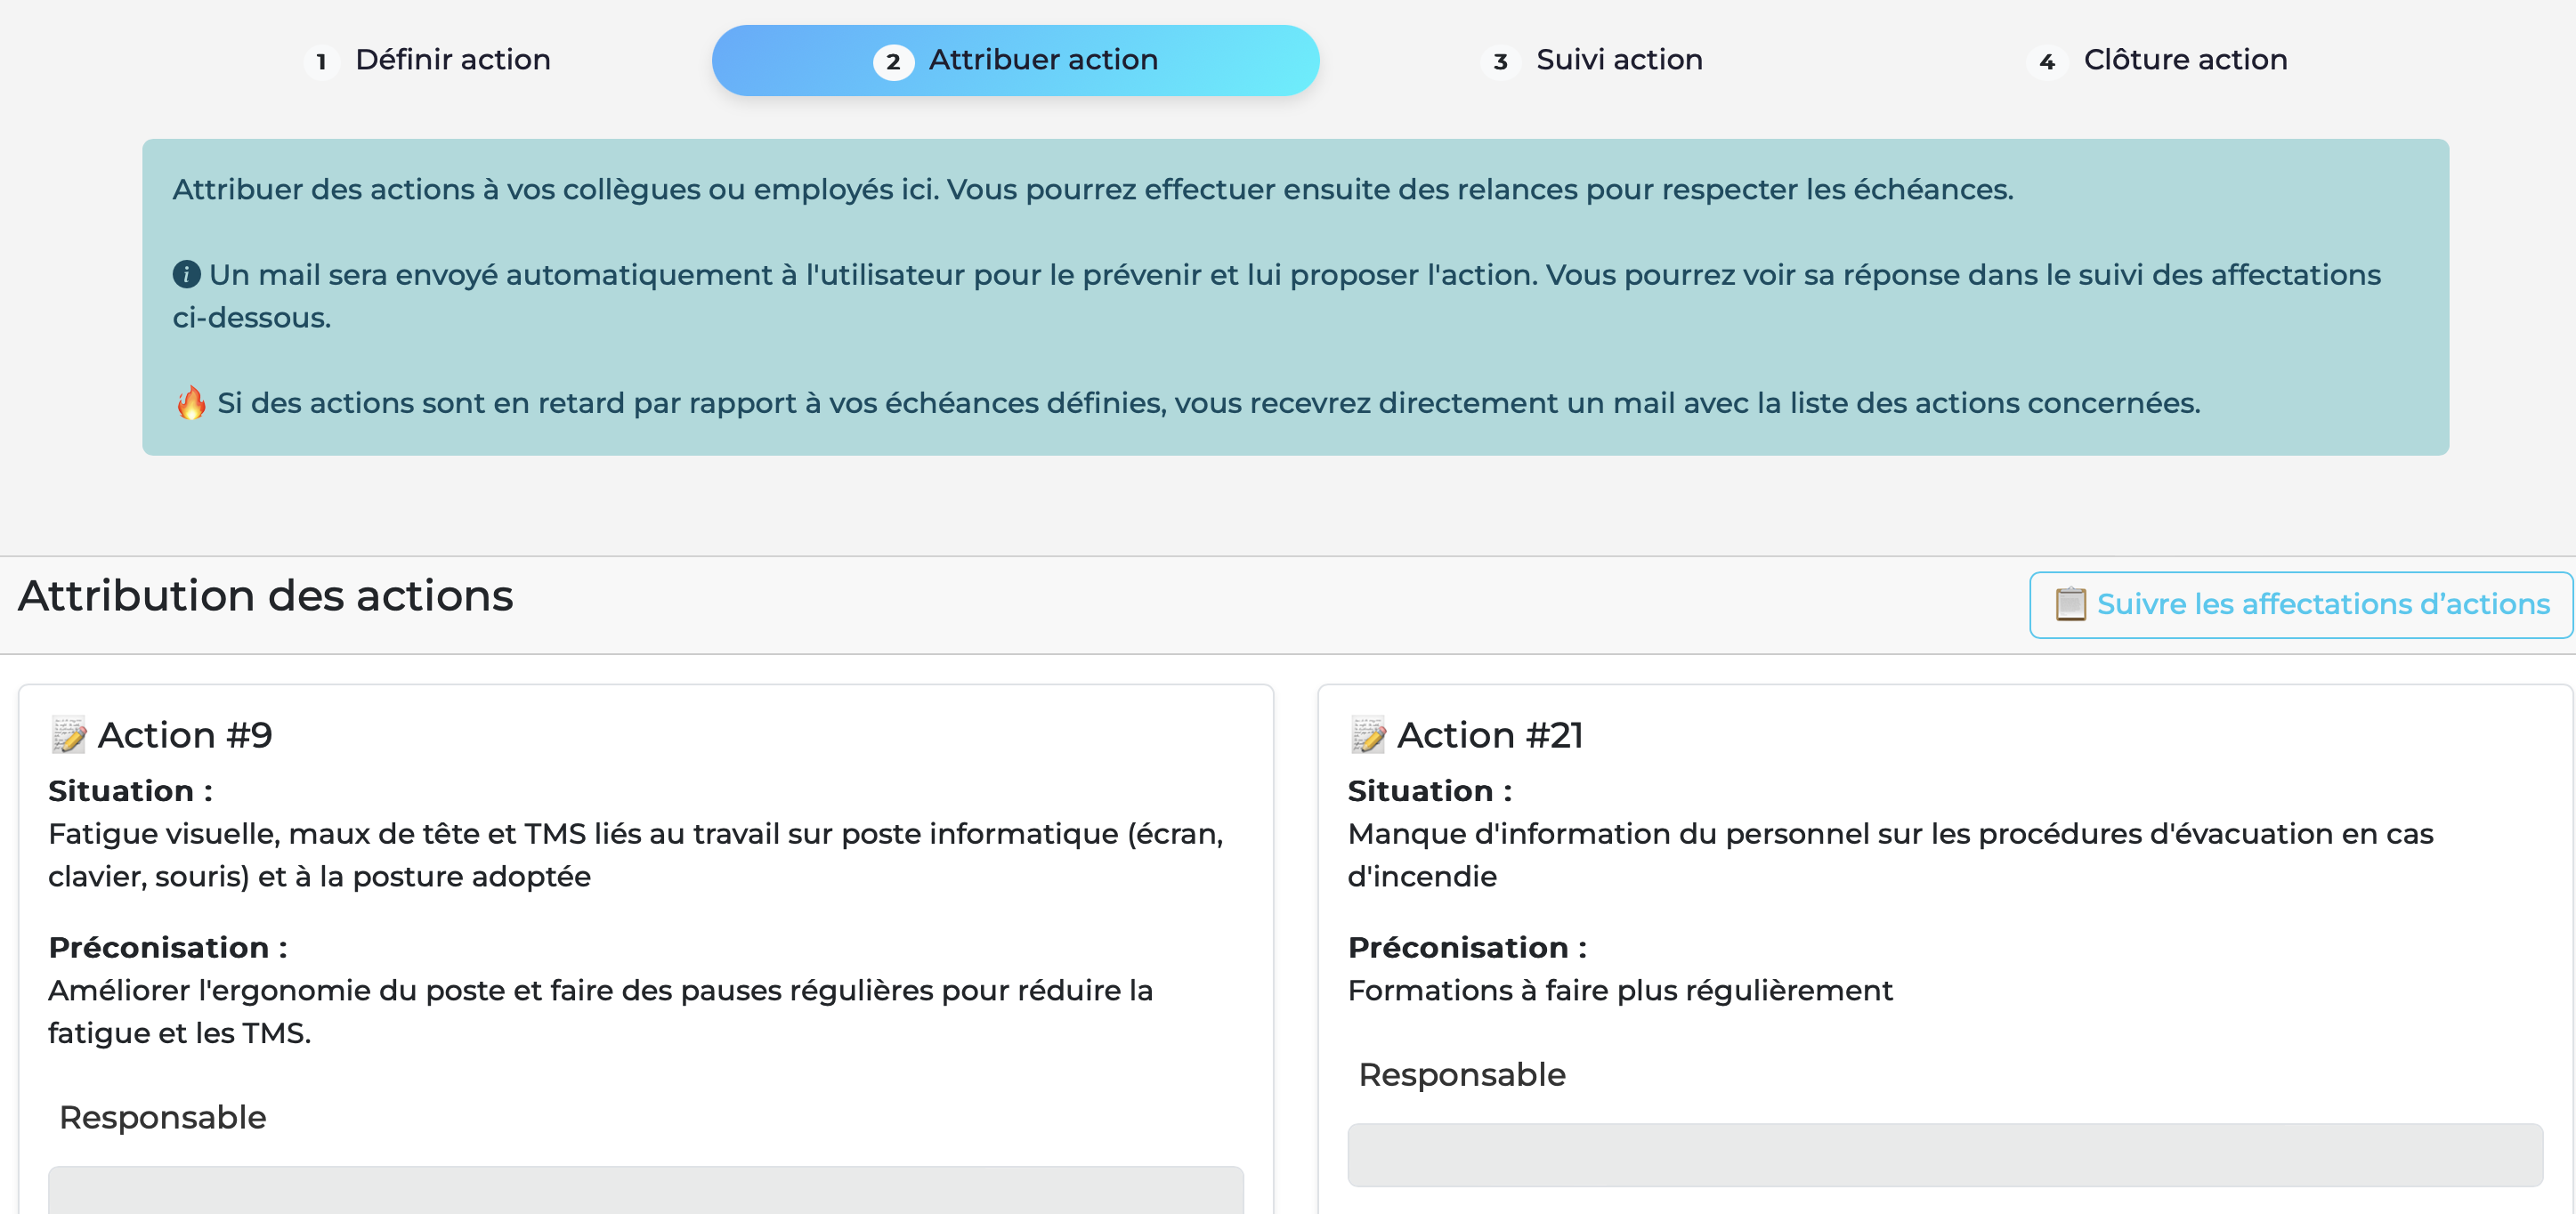Click the step number 1 circle badge
Viewport: 2576px width, 1214px height.
coord(321,62)
